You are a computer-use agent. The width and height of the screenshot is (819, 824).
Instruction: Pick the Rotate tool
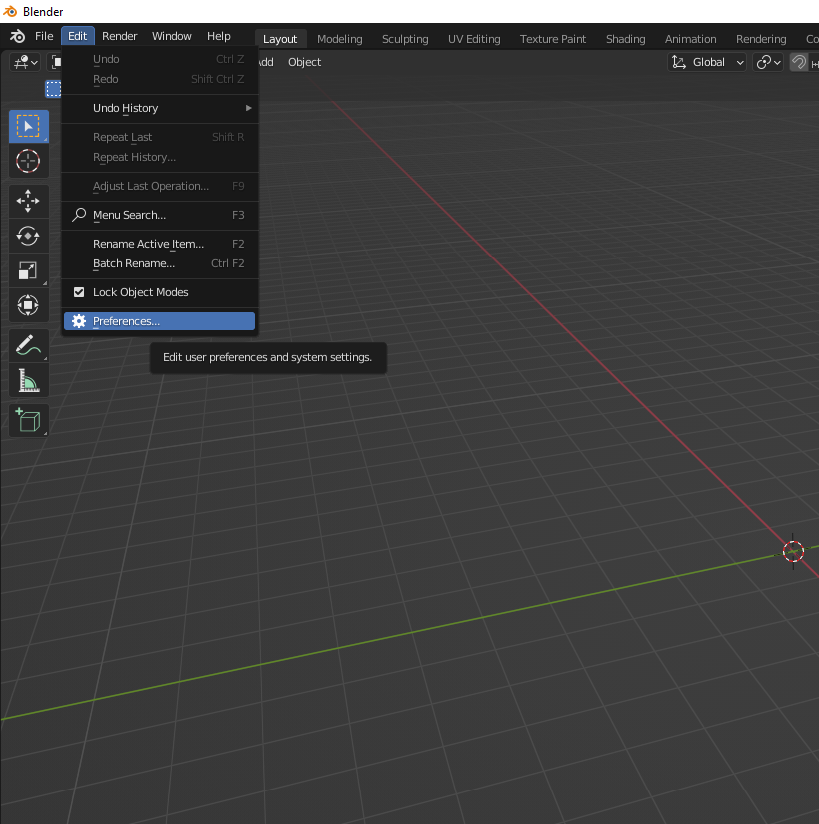click(x=28, y=236)
